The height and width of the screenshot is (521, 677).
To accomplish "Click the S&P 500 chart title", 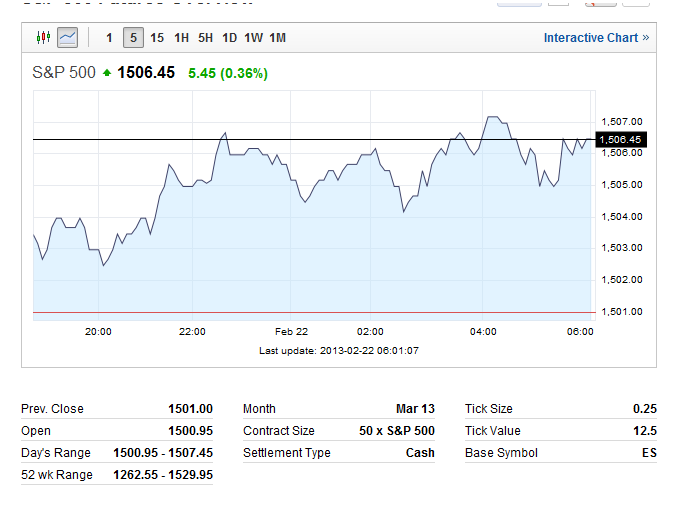I will coord(62,72).
